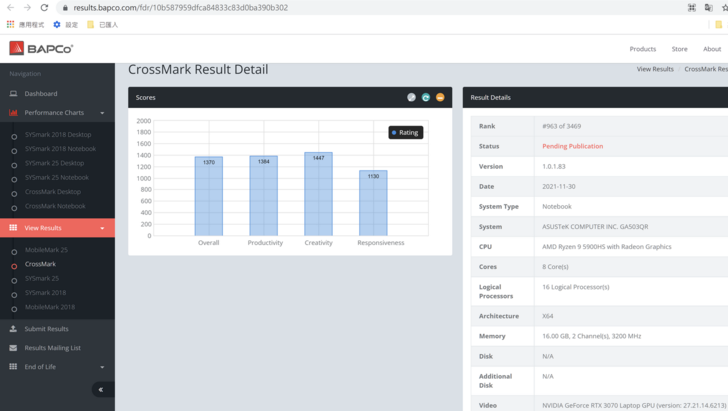Select SYSmark 25 under View Results

coord(42,278)
